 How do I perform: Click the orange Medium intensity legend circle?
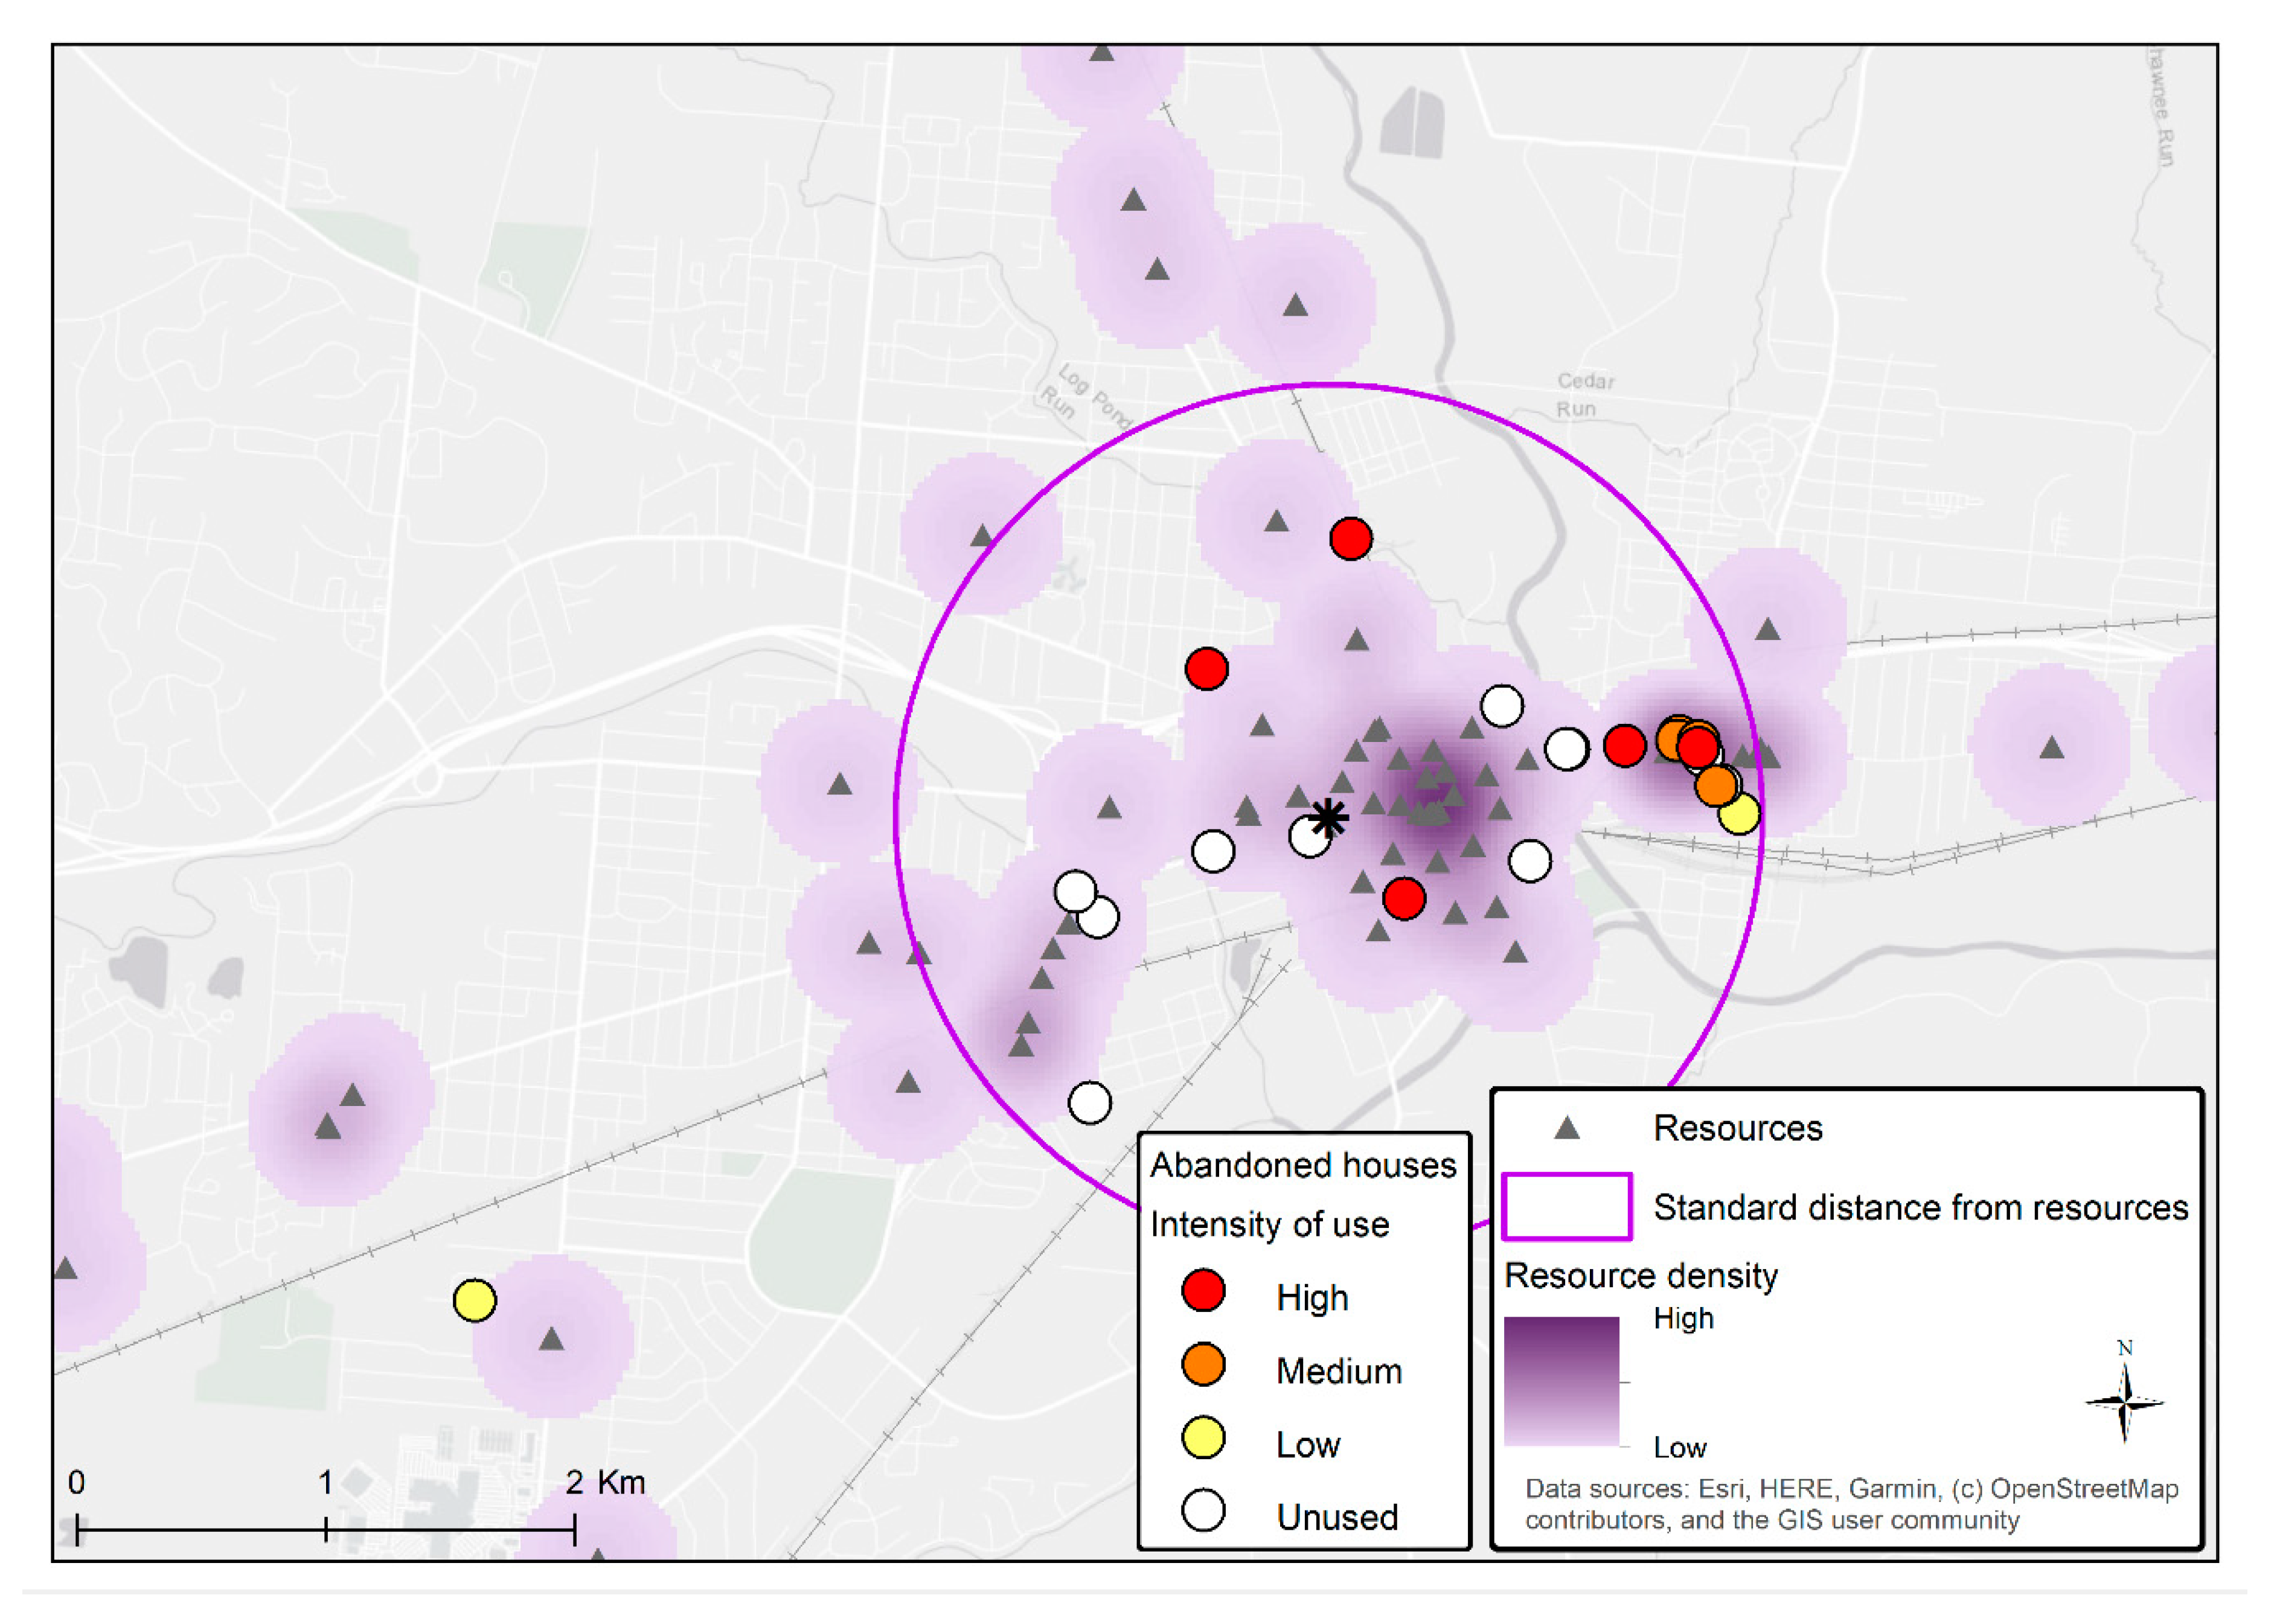click(1203, 1365)
